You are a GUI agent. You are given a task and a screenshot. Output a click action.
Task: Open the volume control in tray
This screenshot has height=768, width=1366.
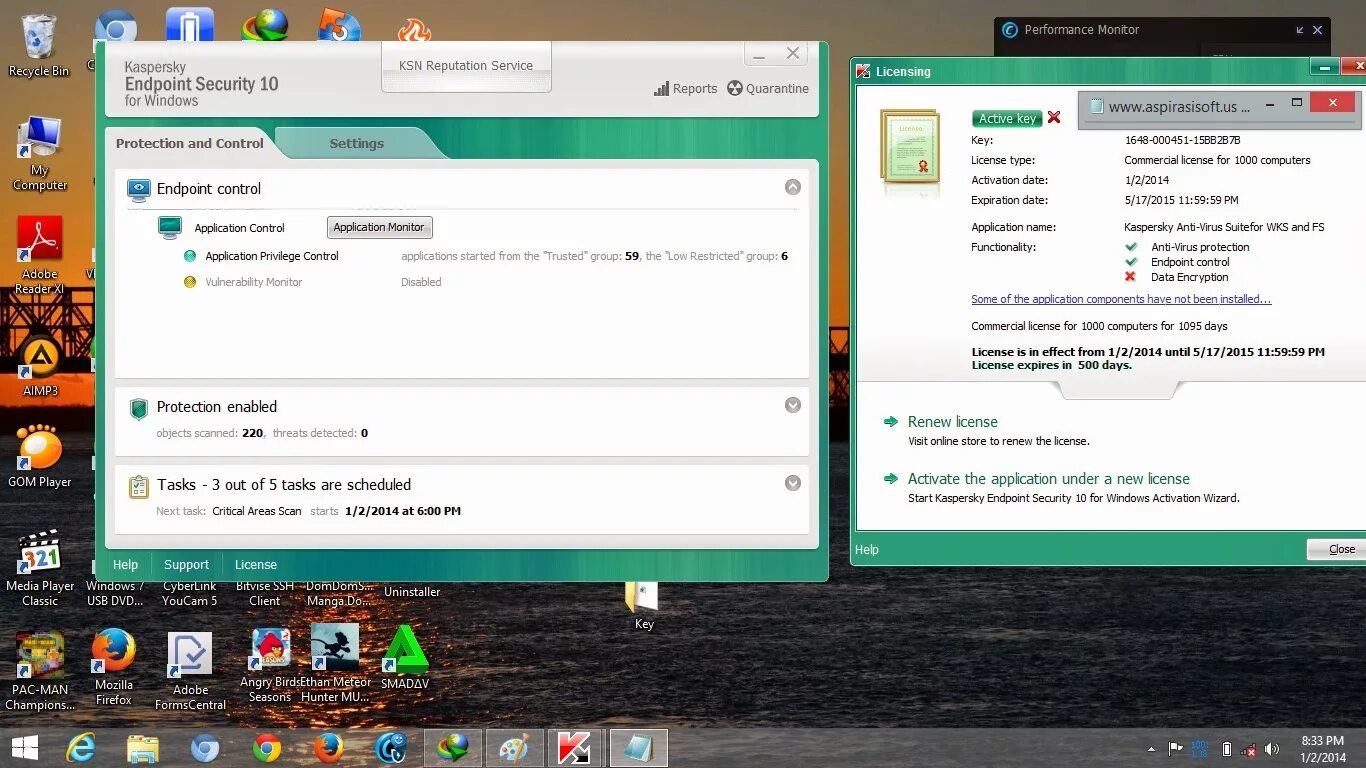(1272, 748)
